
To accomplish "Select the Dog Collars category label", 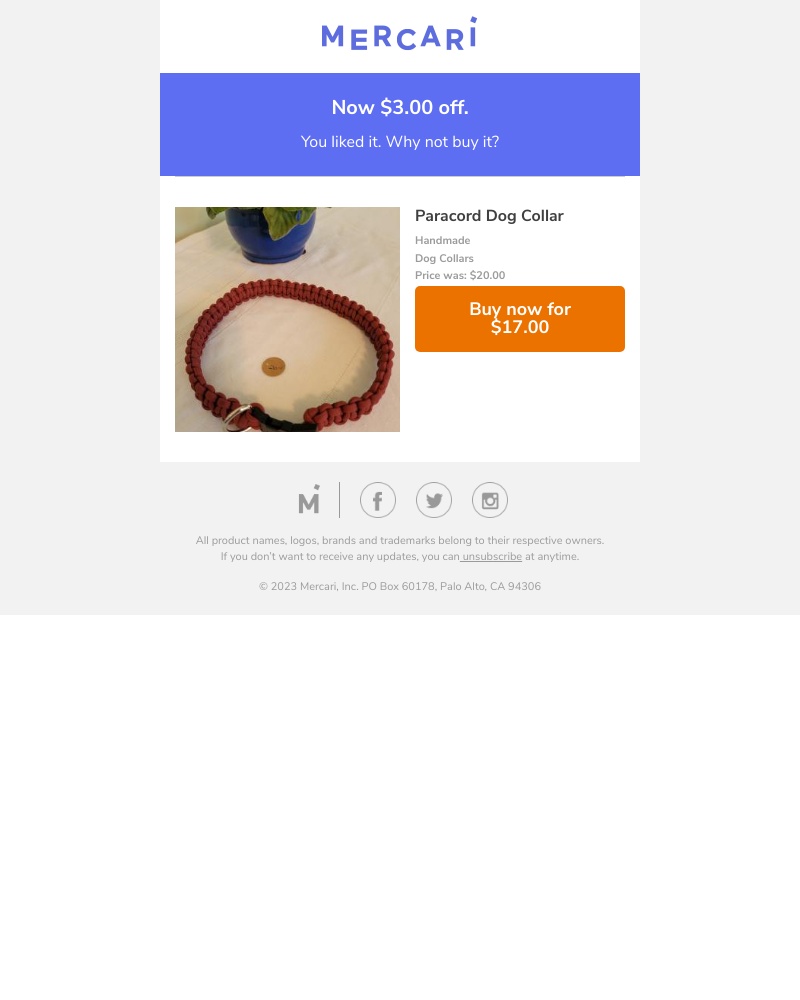I will (x=444, y=258).
